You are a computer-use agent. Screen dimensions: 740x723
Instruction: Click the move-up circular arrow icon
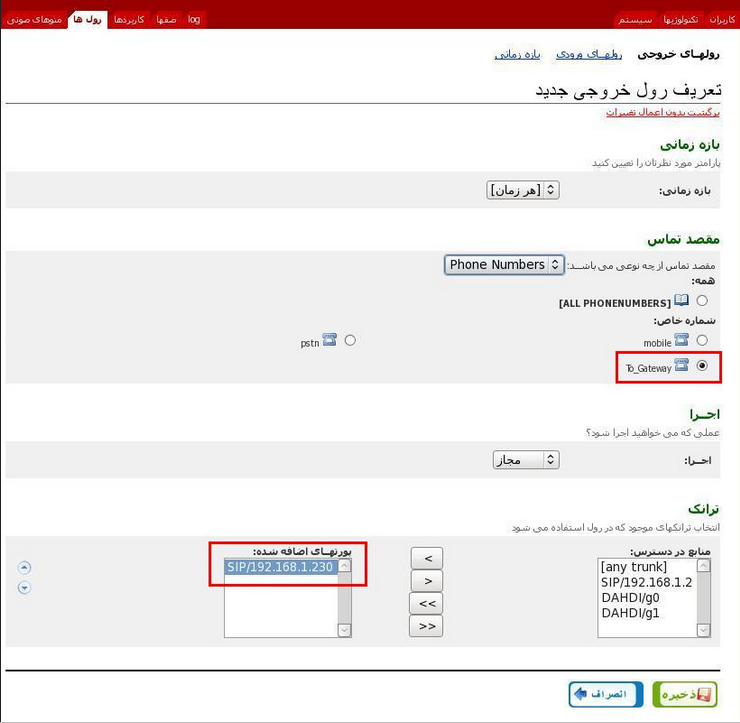point(24,568)
